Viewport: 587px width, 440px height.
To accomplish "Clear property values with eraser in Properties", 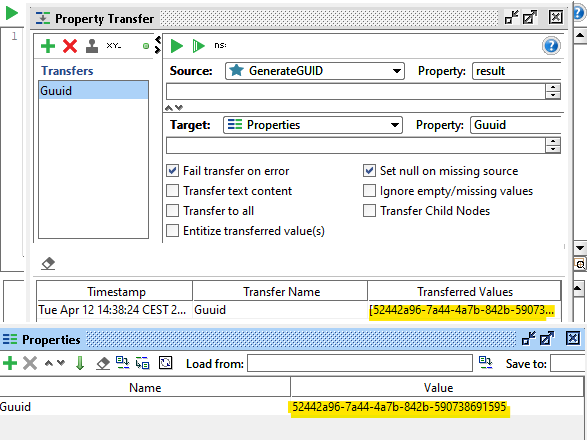I will click(103, 363).
